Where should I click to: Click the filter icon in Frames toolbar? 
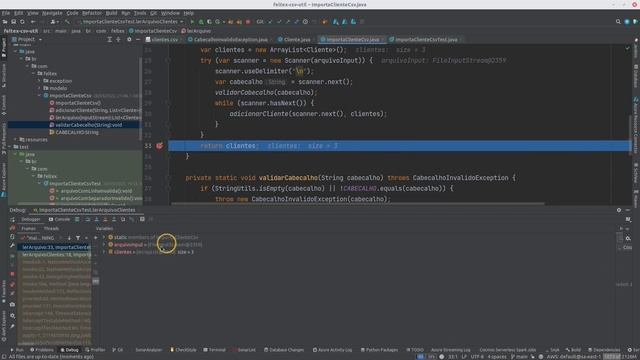coord(78,238)
